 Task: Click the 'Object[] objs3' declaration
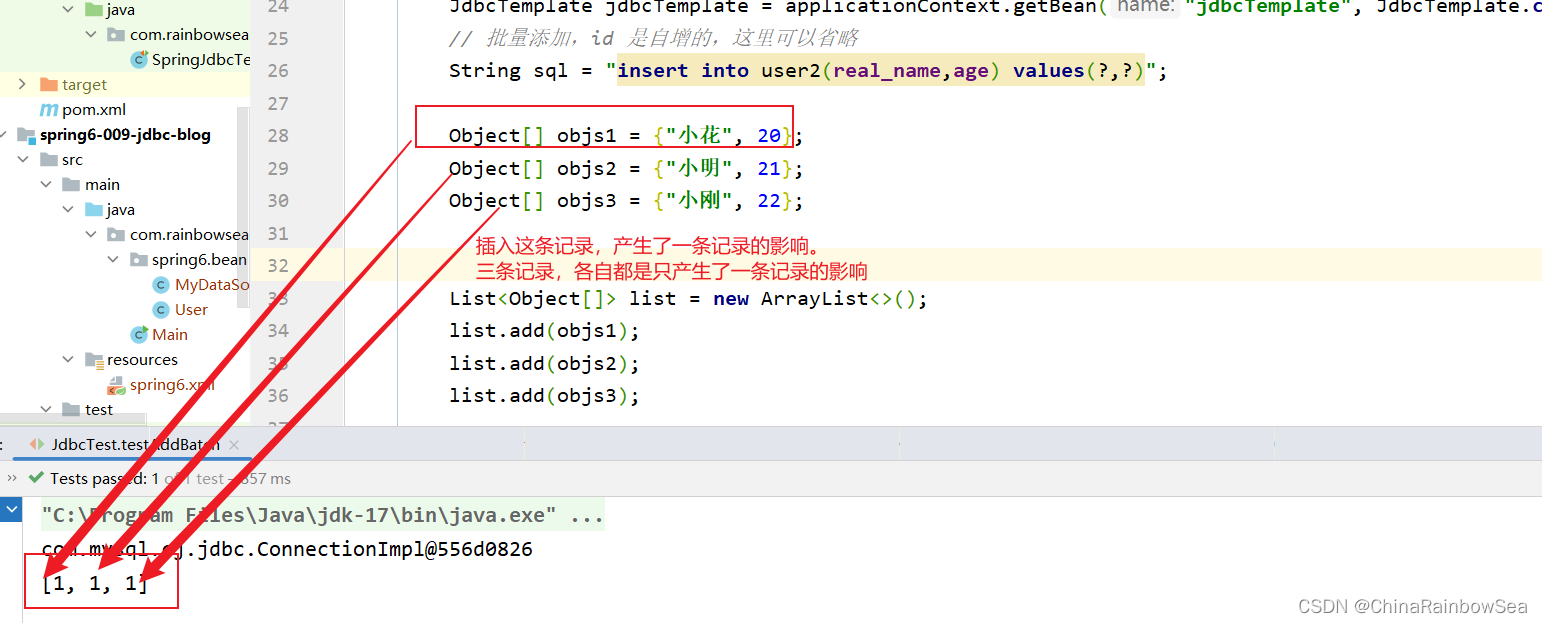626,201
